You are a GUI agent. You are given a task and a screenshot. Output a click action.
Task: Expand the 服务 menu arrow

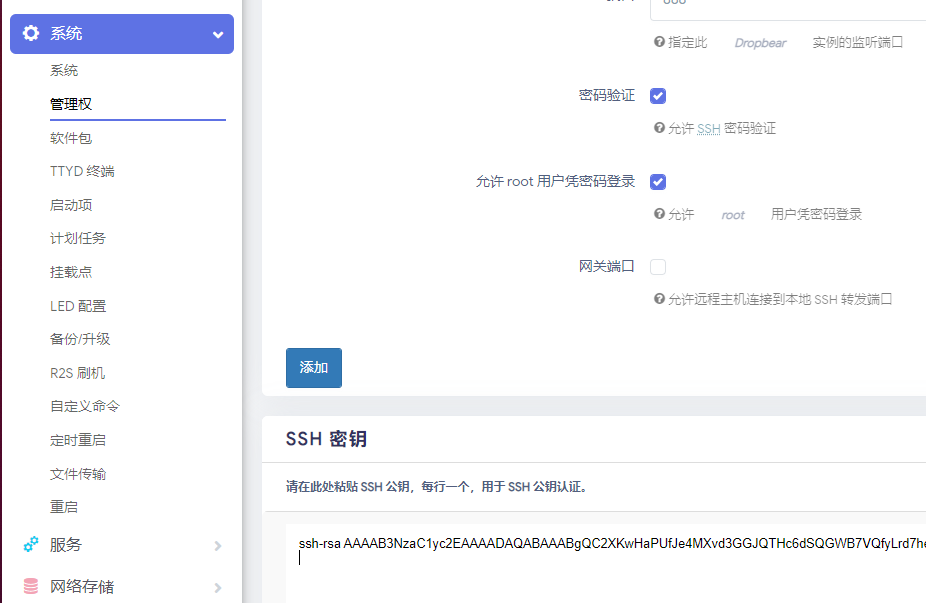pos(217,546)
